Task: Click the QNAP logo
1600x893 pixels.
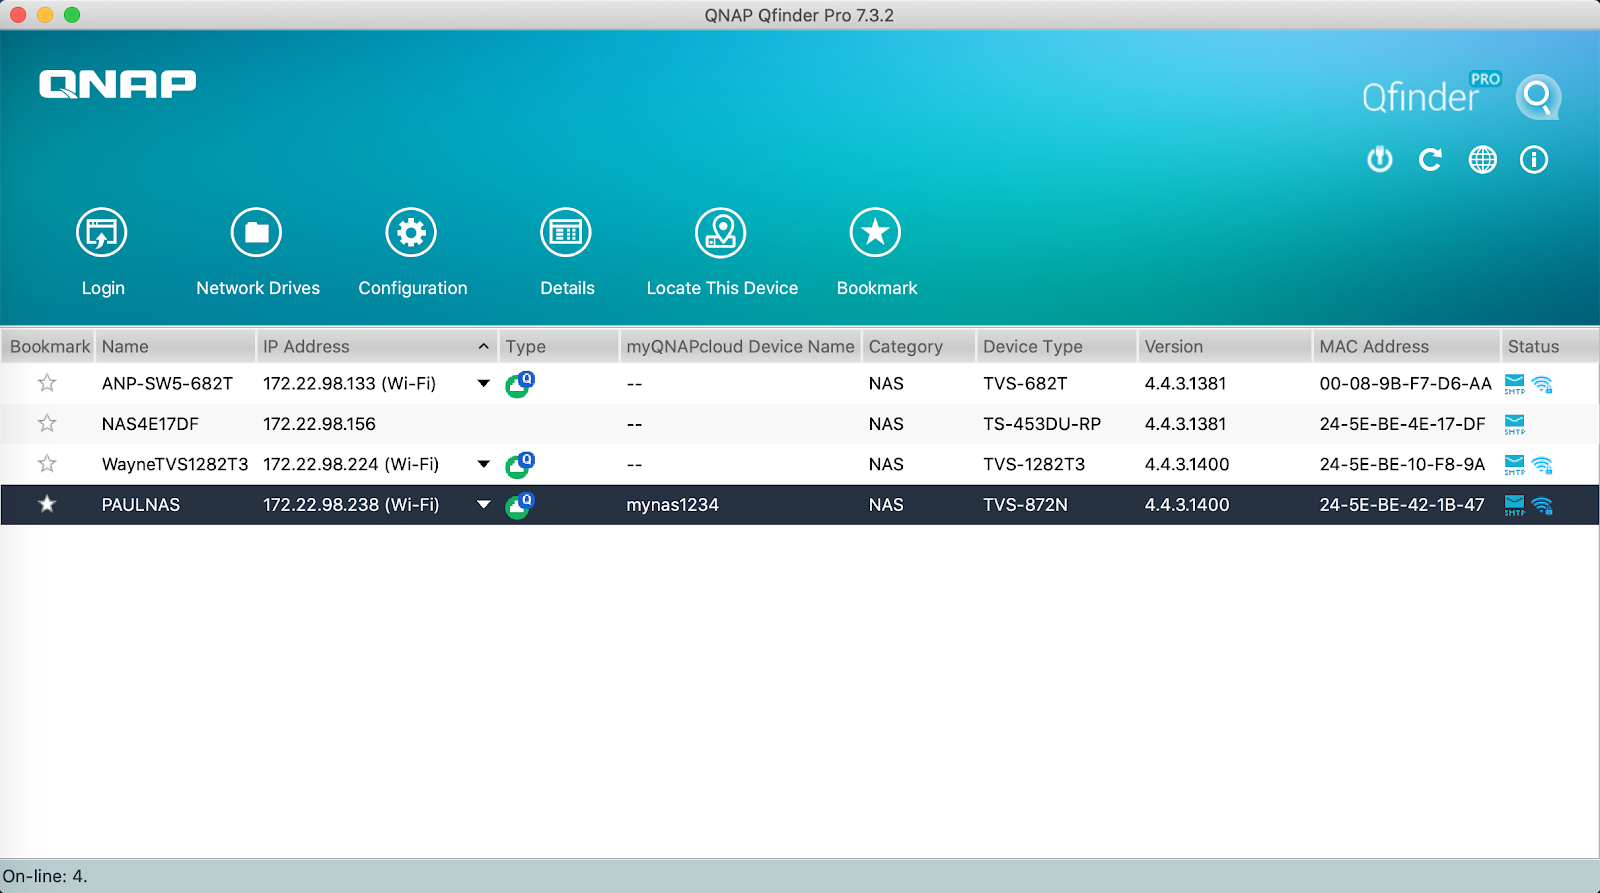Action: (118, 84)
